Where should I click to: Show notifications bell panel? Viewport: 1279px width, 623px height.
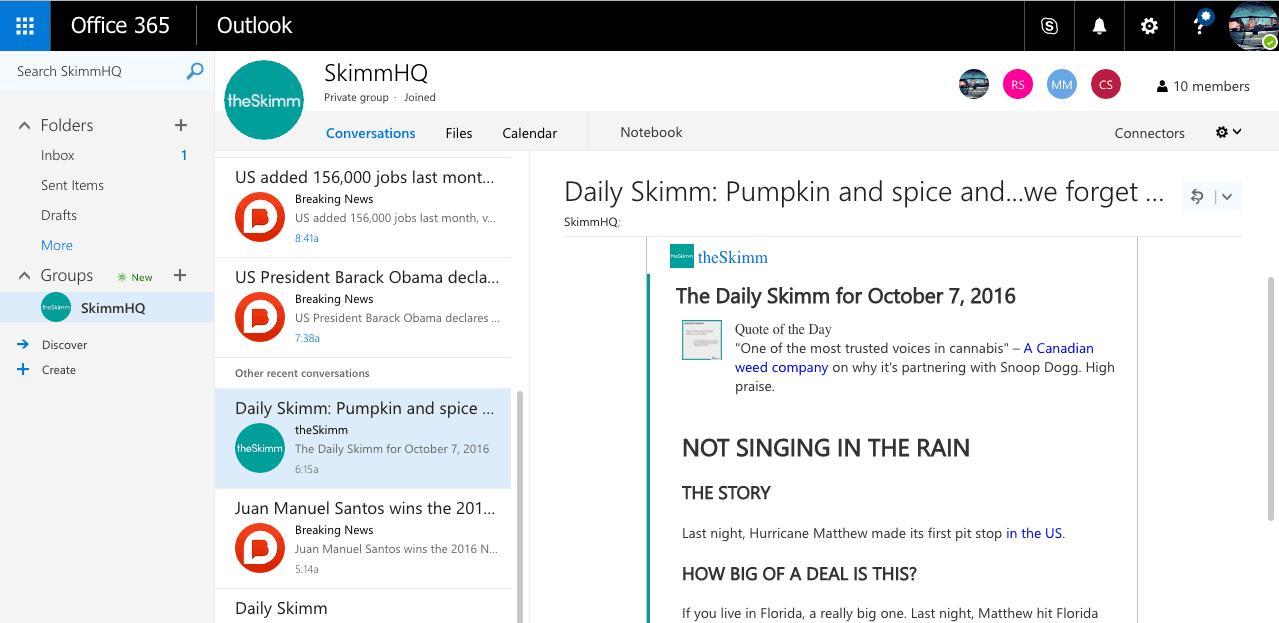click(x=1099, y=26)
